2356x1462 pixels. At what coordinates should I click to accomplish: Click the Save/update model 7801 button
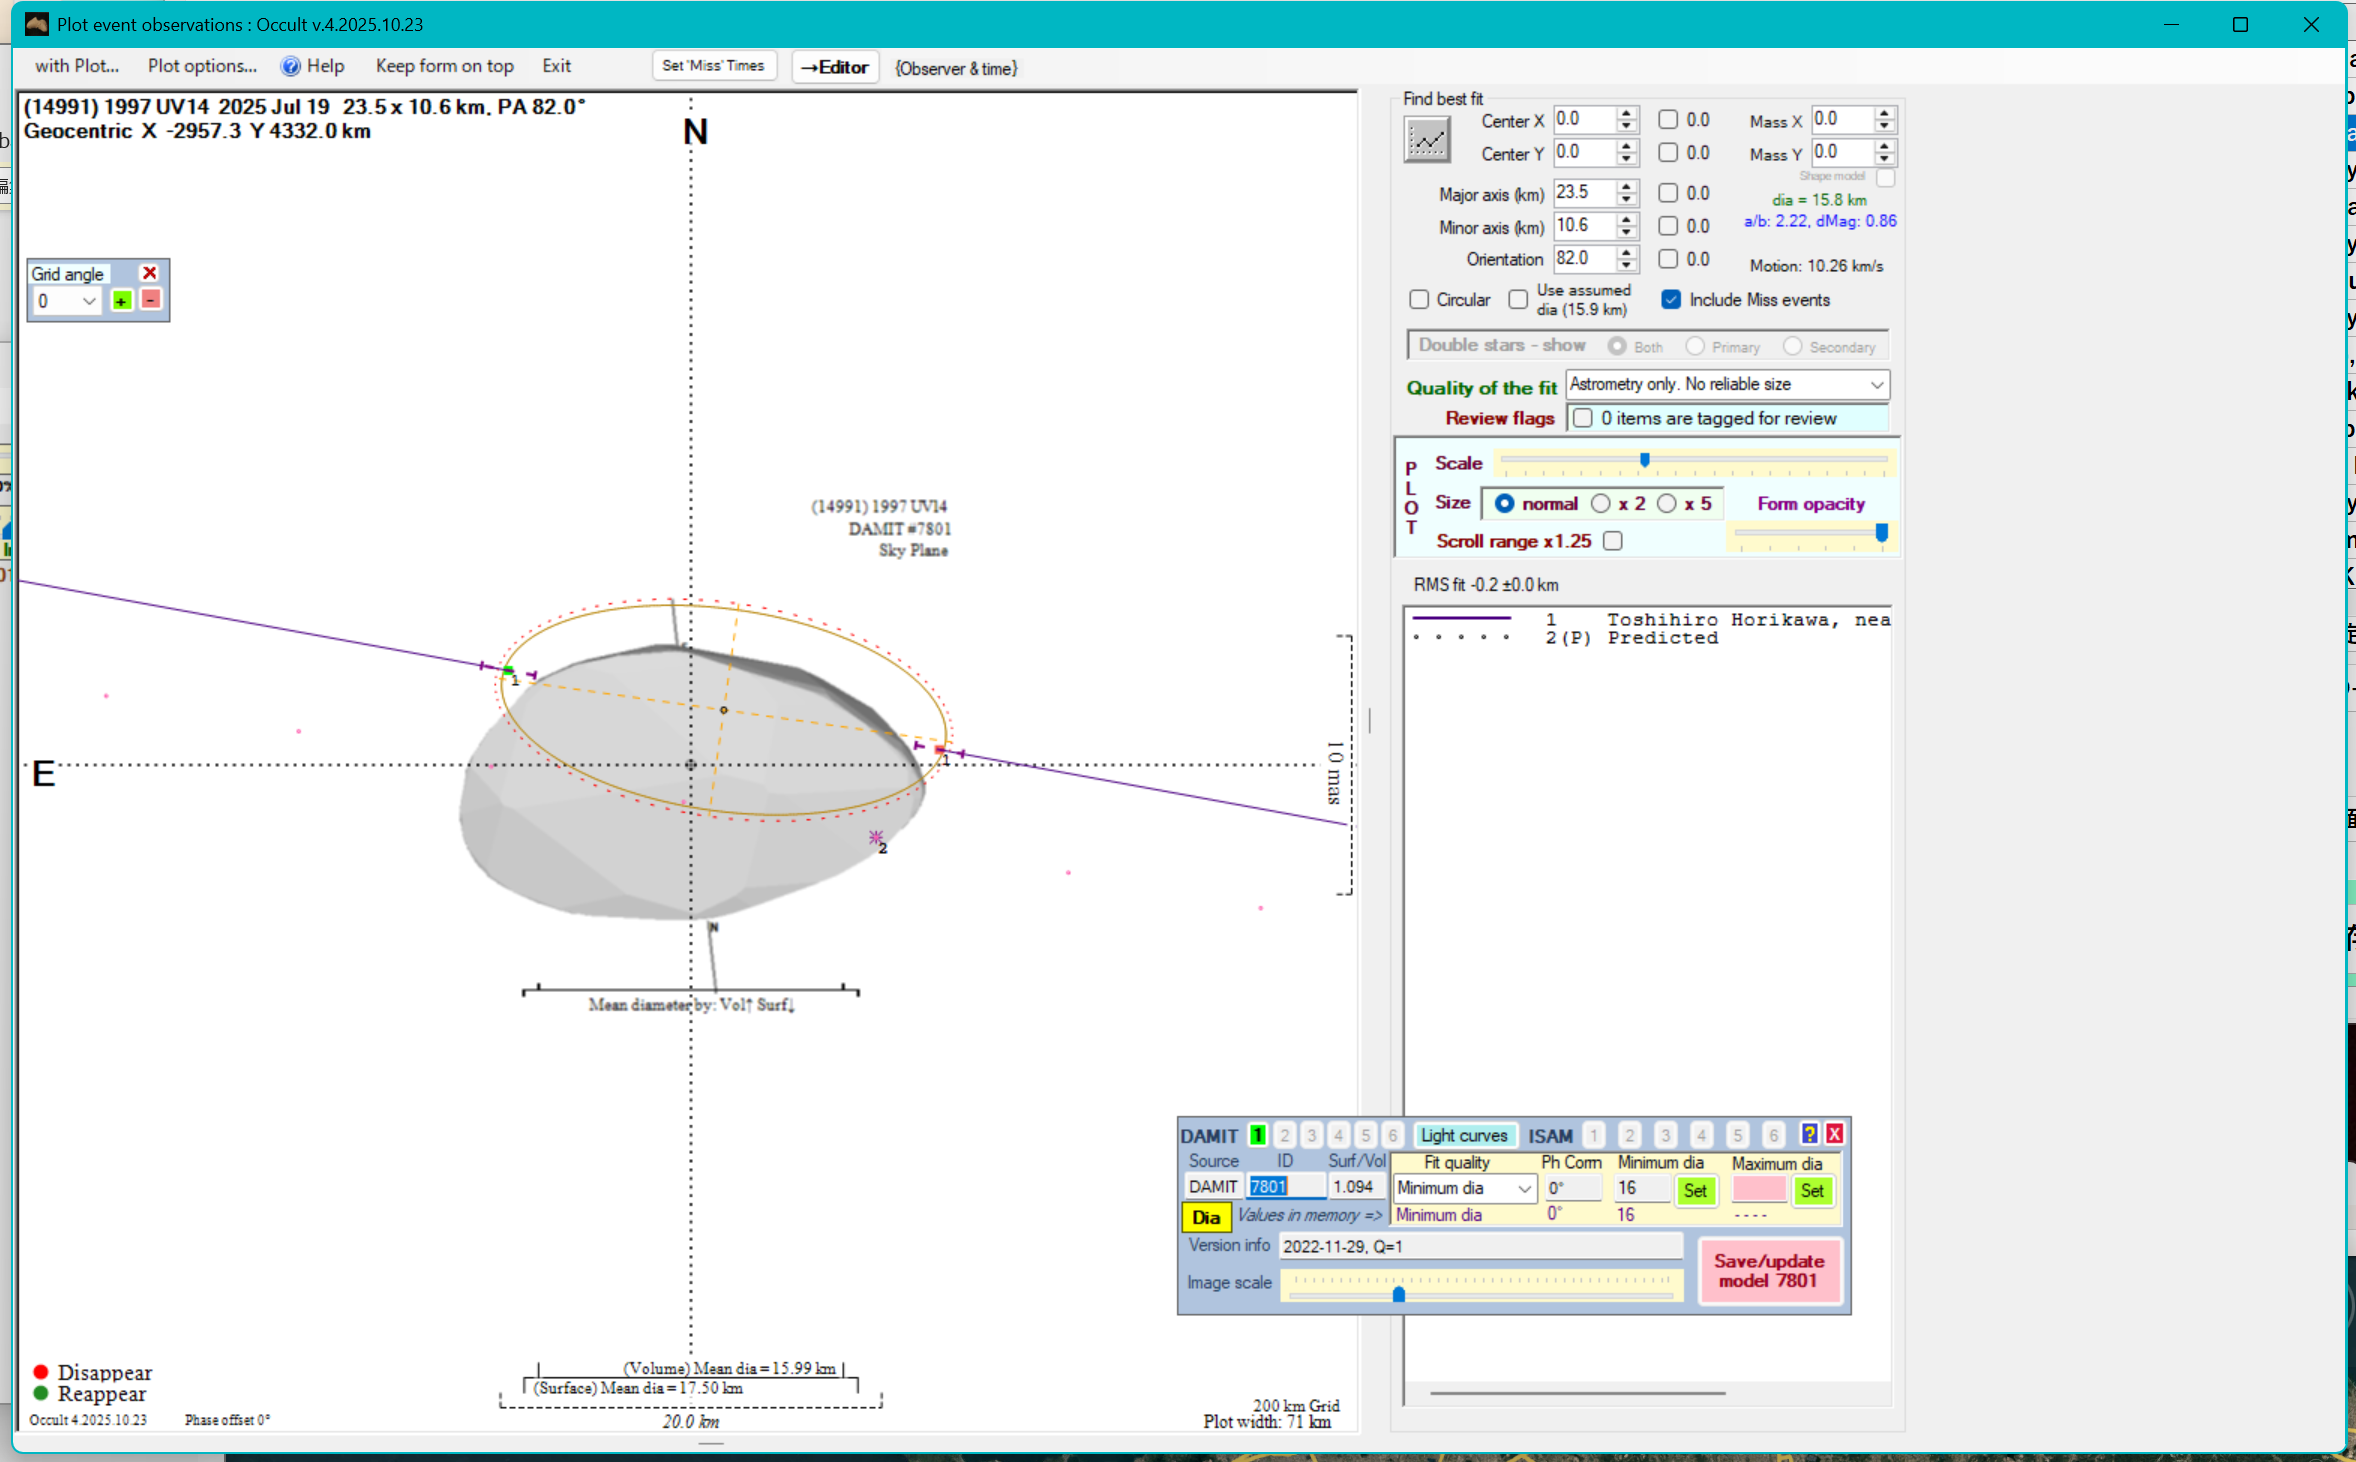[1769, 1271]
